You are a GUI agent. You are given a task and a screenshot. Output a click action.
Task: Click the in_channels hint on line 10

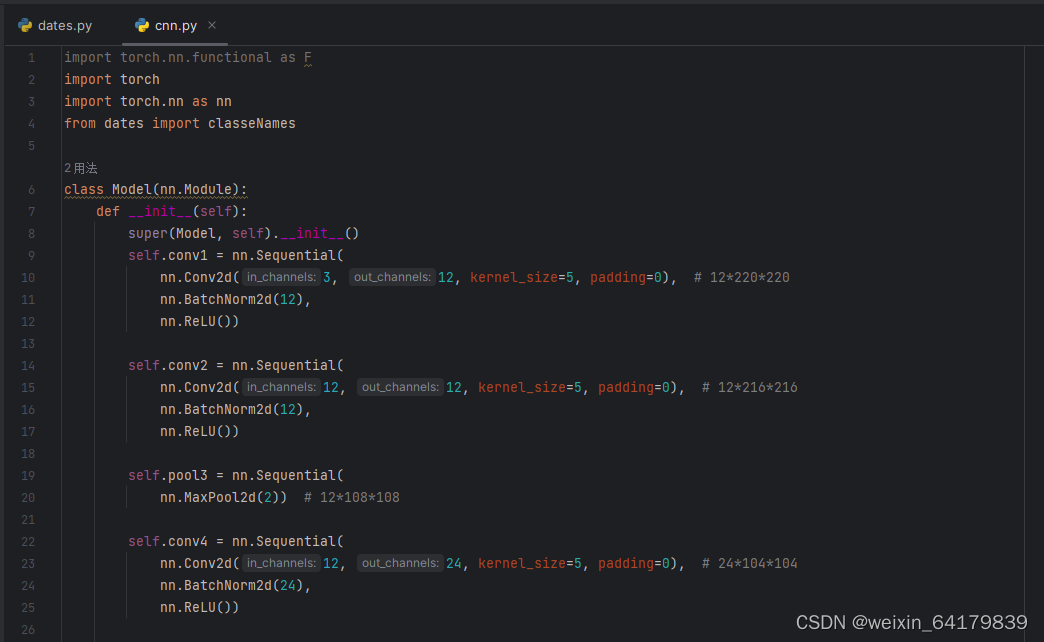[281, 277]
